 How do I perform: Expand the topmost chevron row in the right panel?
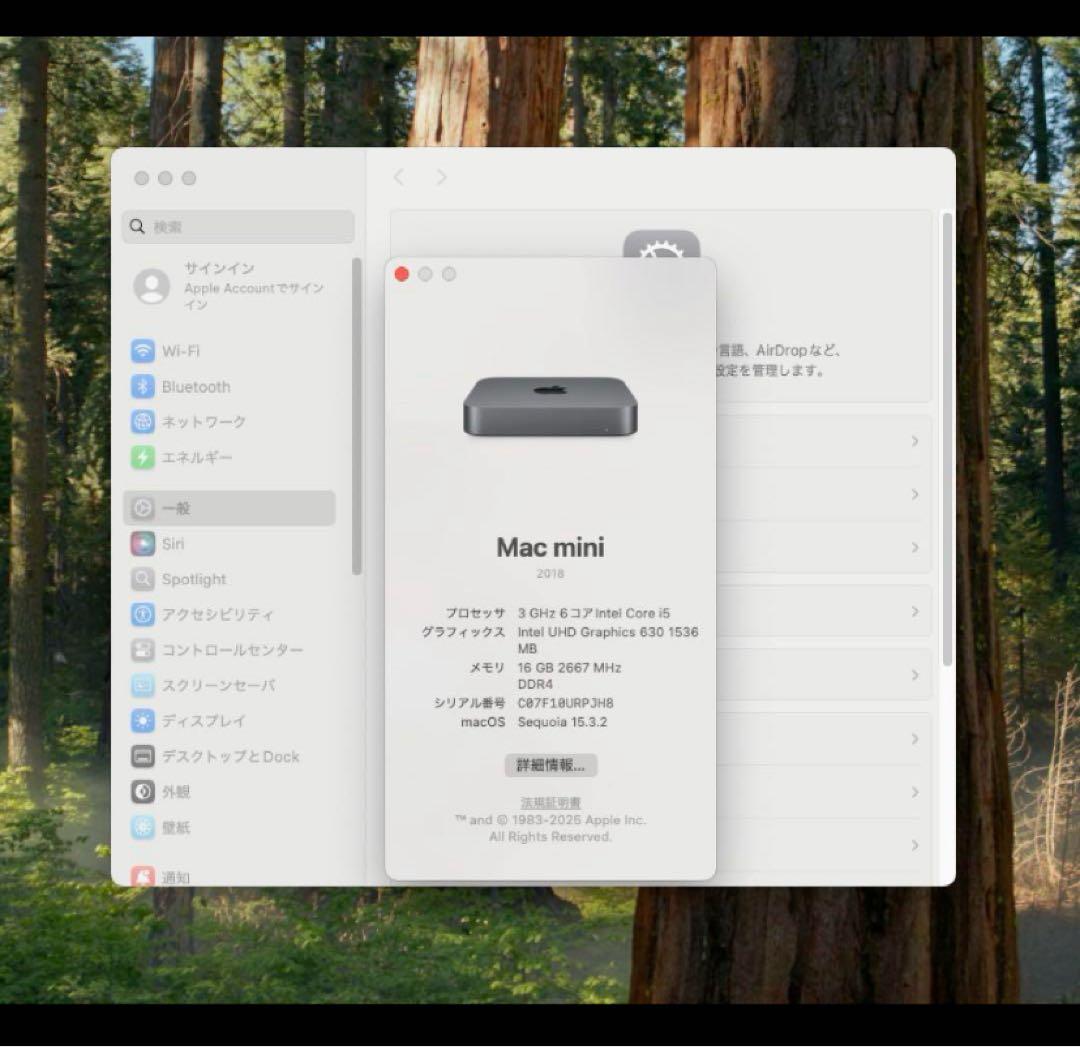tap(917, 441)
